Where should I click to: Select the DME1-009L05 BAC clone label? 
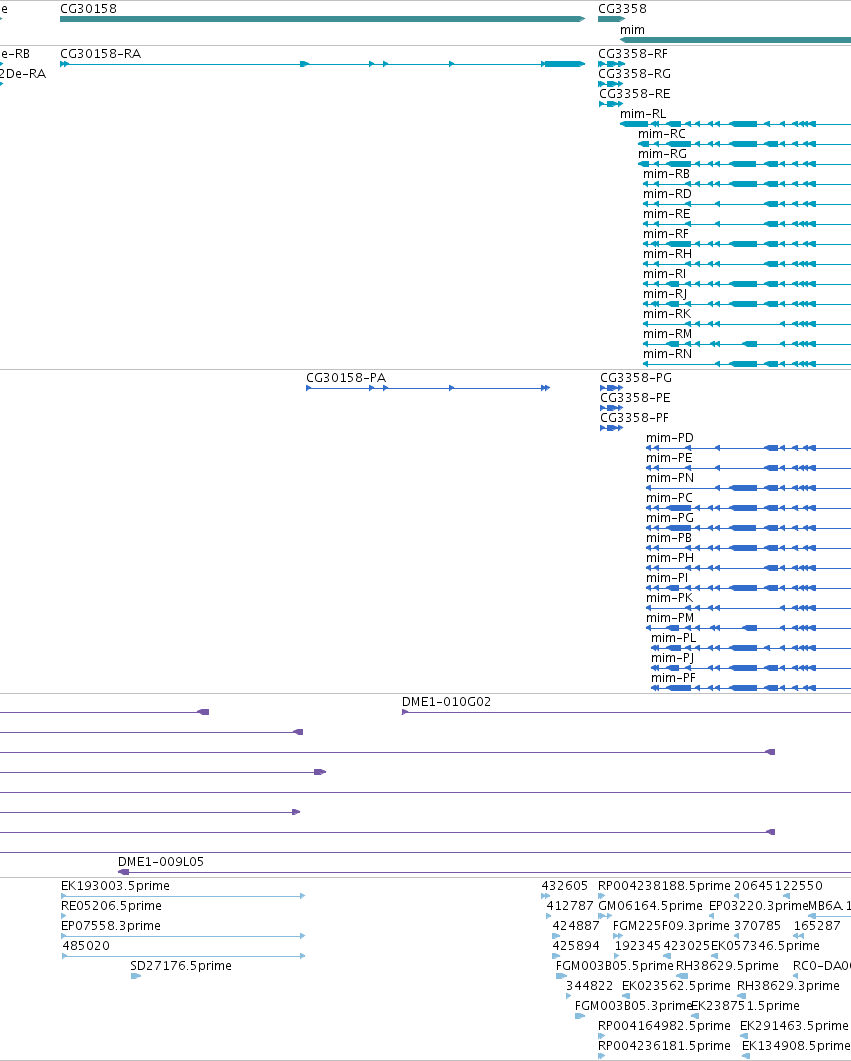click(161, 861)
